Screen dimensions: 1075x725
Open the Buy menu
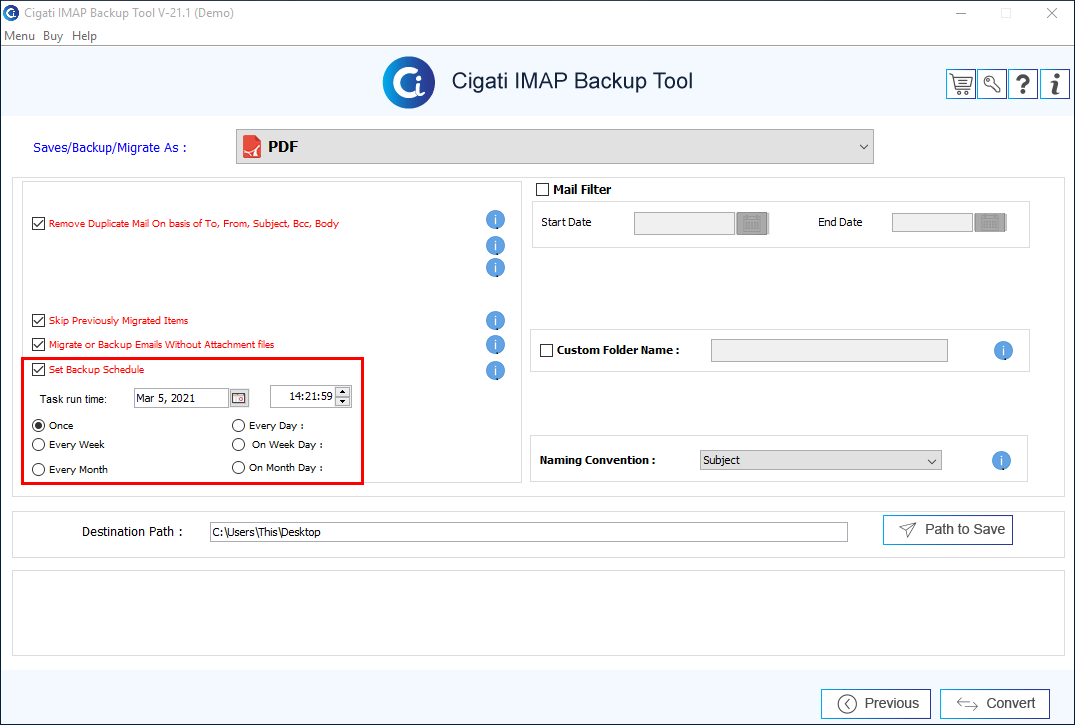[53, 36]
